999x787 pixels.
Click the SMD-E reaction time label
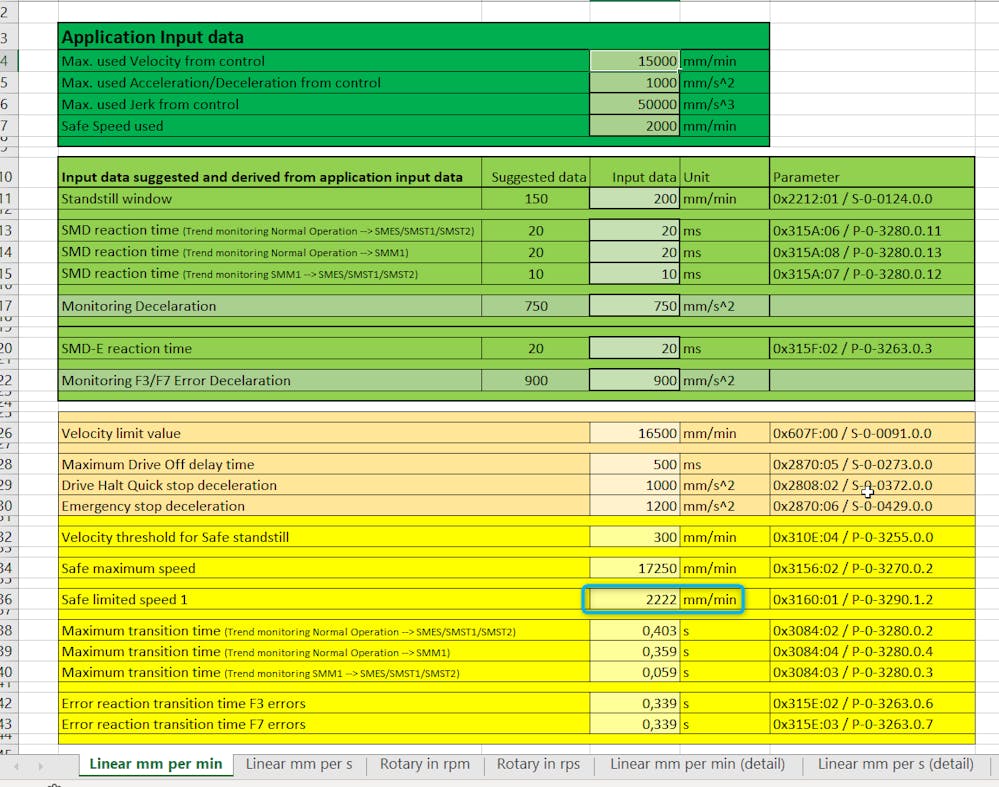126,349
